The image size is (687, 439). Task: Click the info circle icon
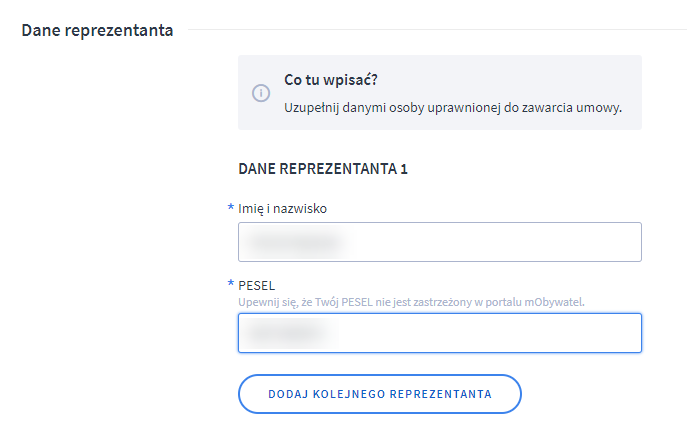pos(260,93)
